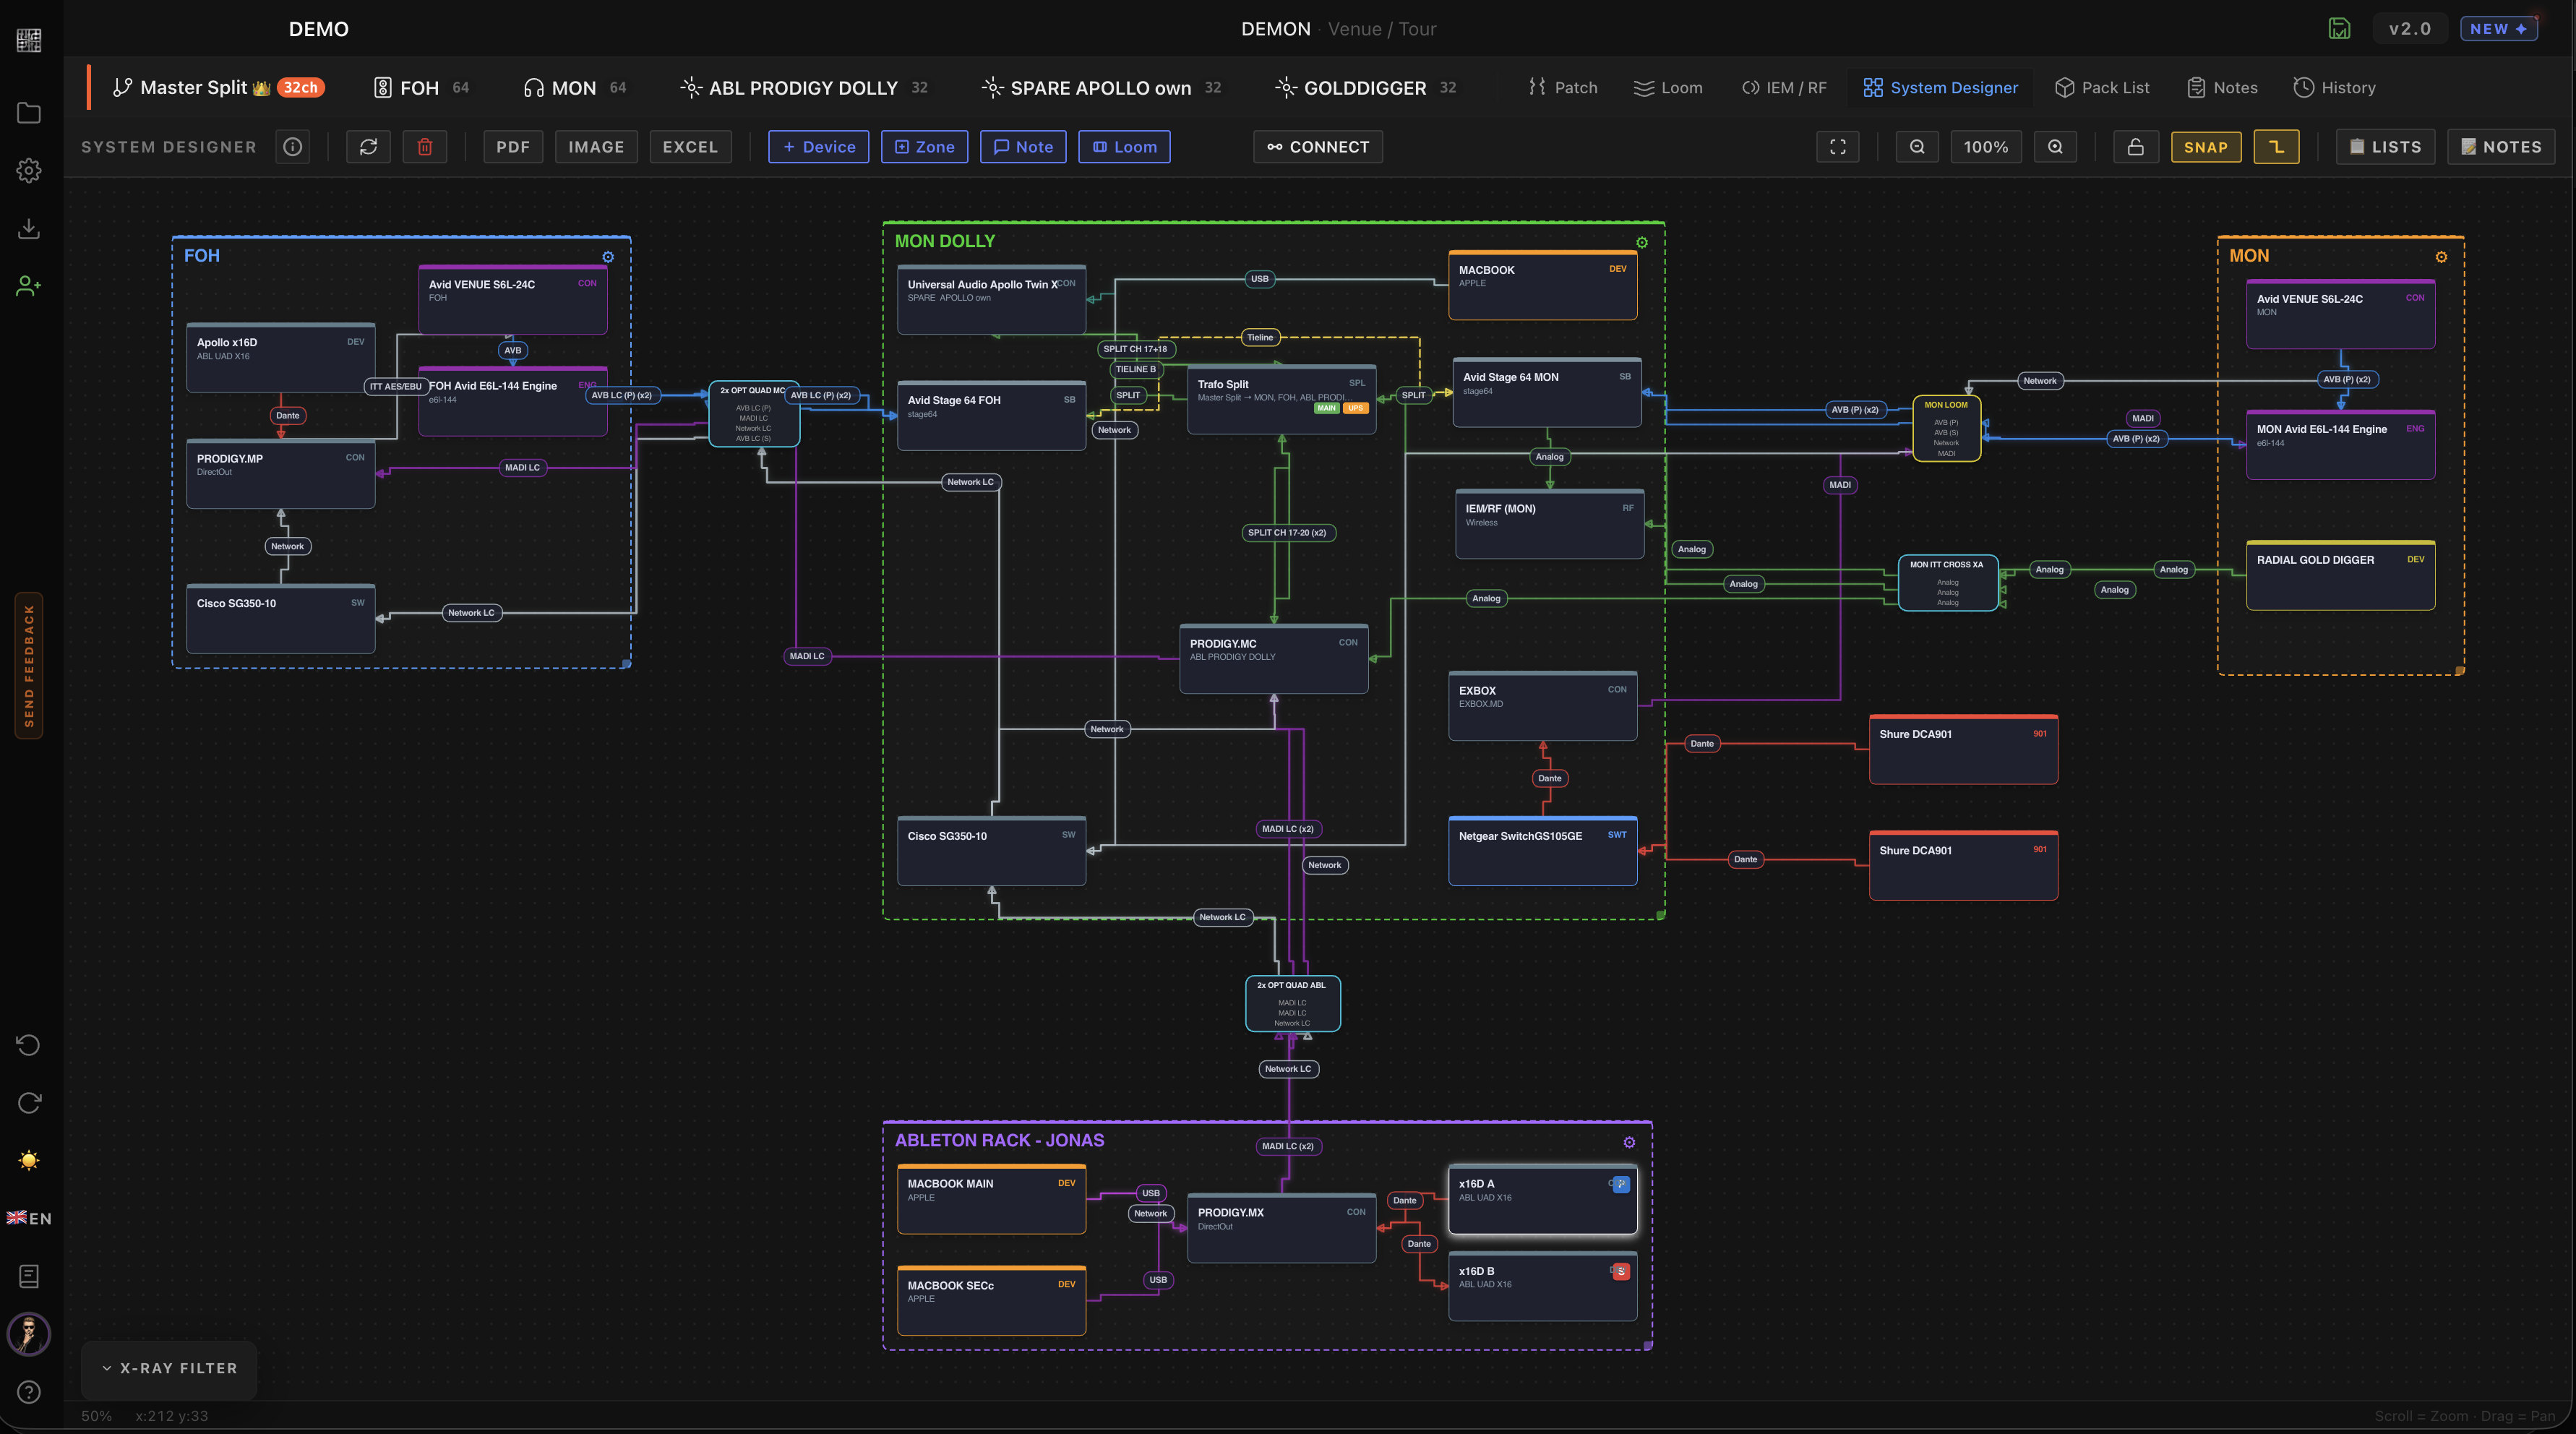Image resolution: width=2576 pixels, height=1434 pixels.
Task: Go to the Patch tab
Action: point(1563,88)
